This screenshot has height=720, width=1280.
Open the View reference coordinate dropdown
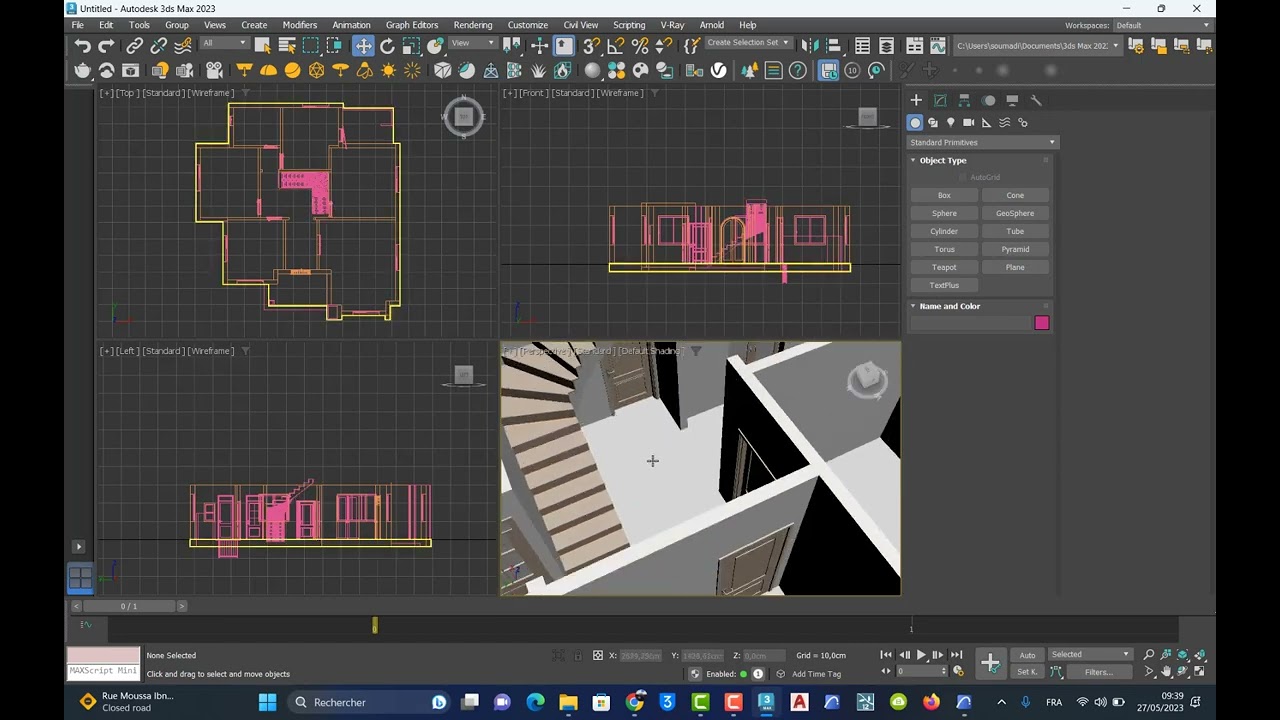point(473,43)
